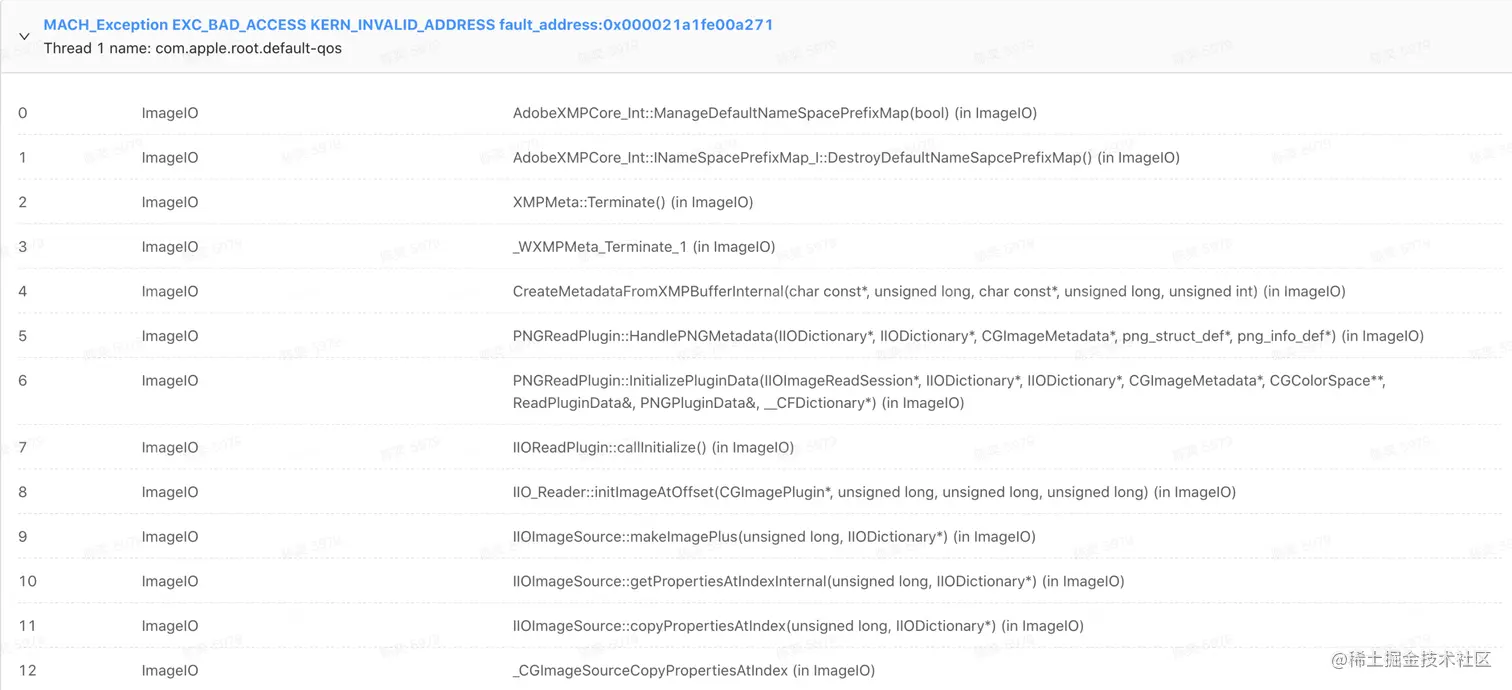Click the ImageIO module in frame 4
This screenshot has height=690, width=1512.
pos(170,291)
